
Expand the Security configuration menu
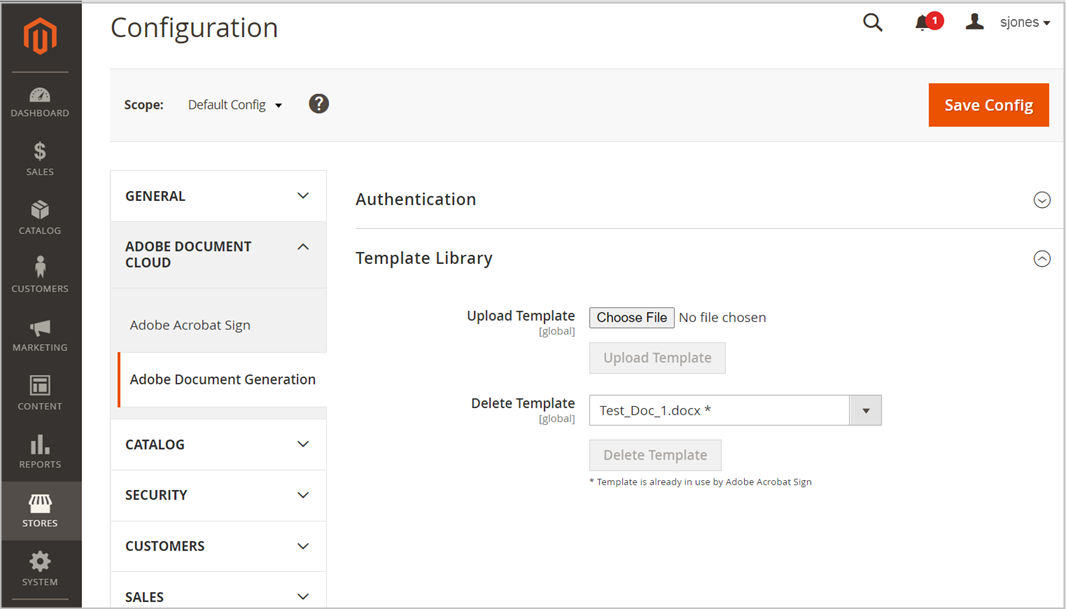point(218,495)
